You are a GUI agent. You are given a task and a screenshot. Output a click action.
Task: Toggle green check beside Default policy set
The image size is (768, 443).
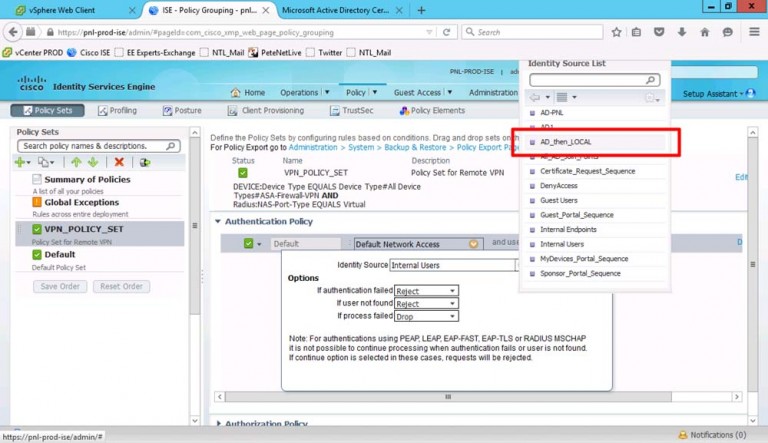click(37, 254)
